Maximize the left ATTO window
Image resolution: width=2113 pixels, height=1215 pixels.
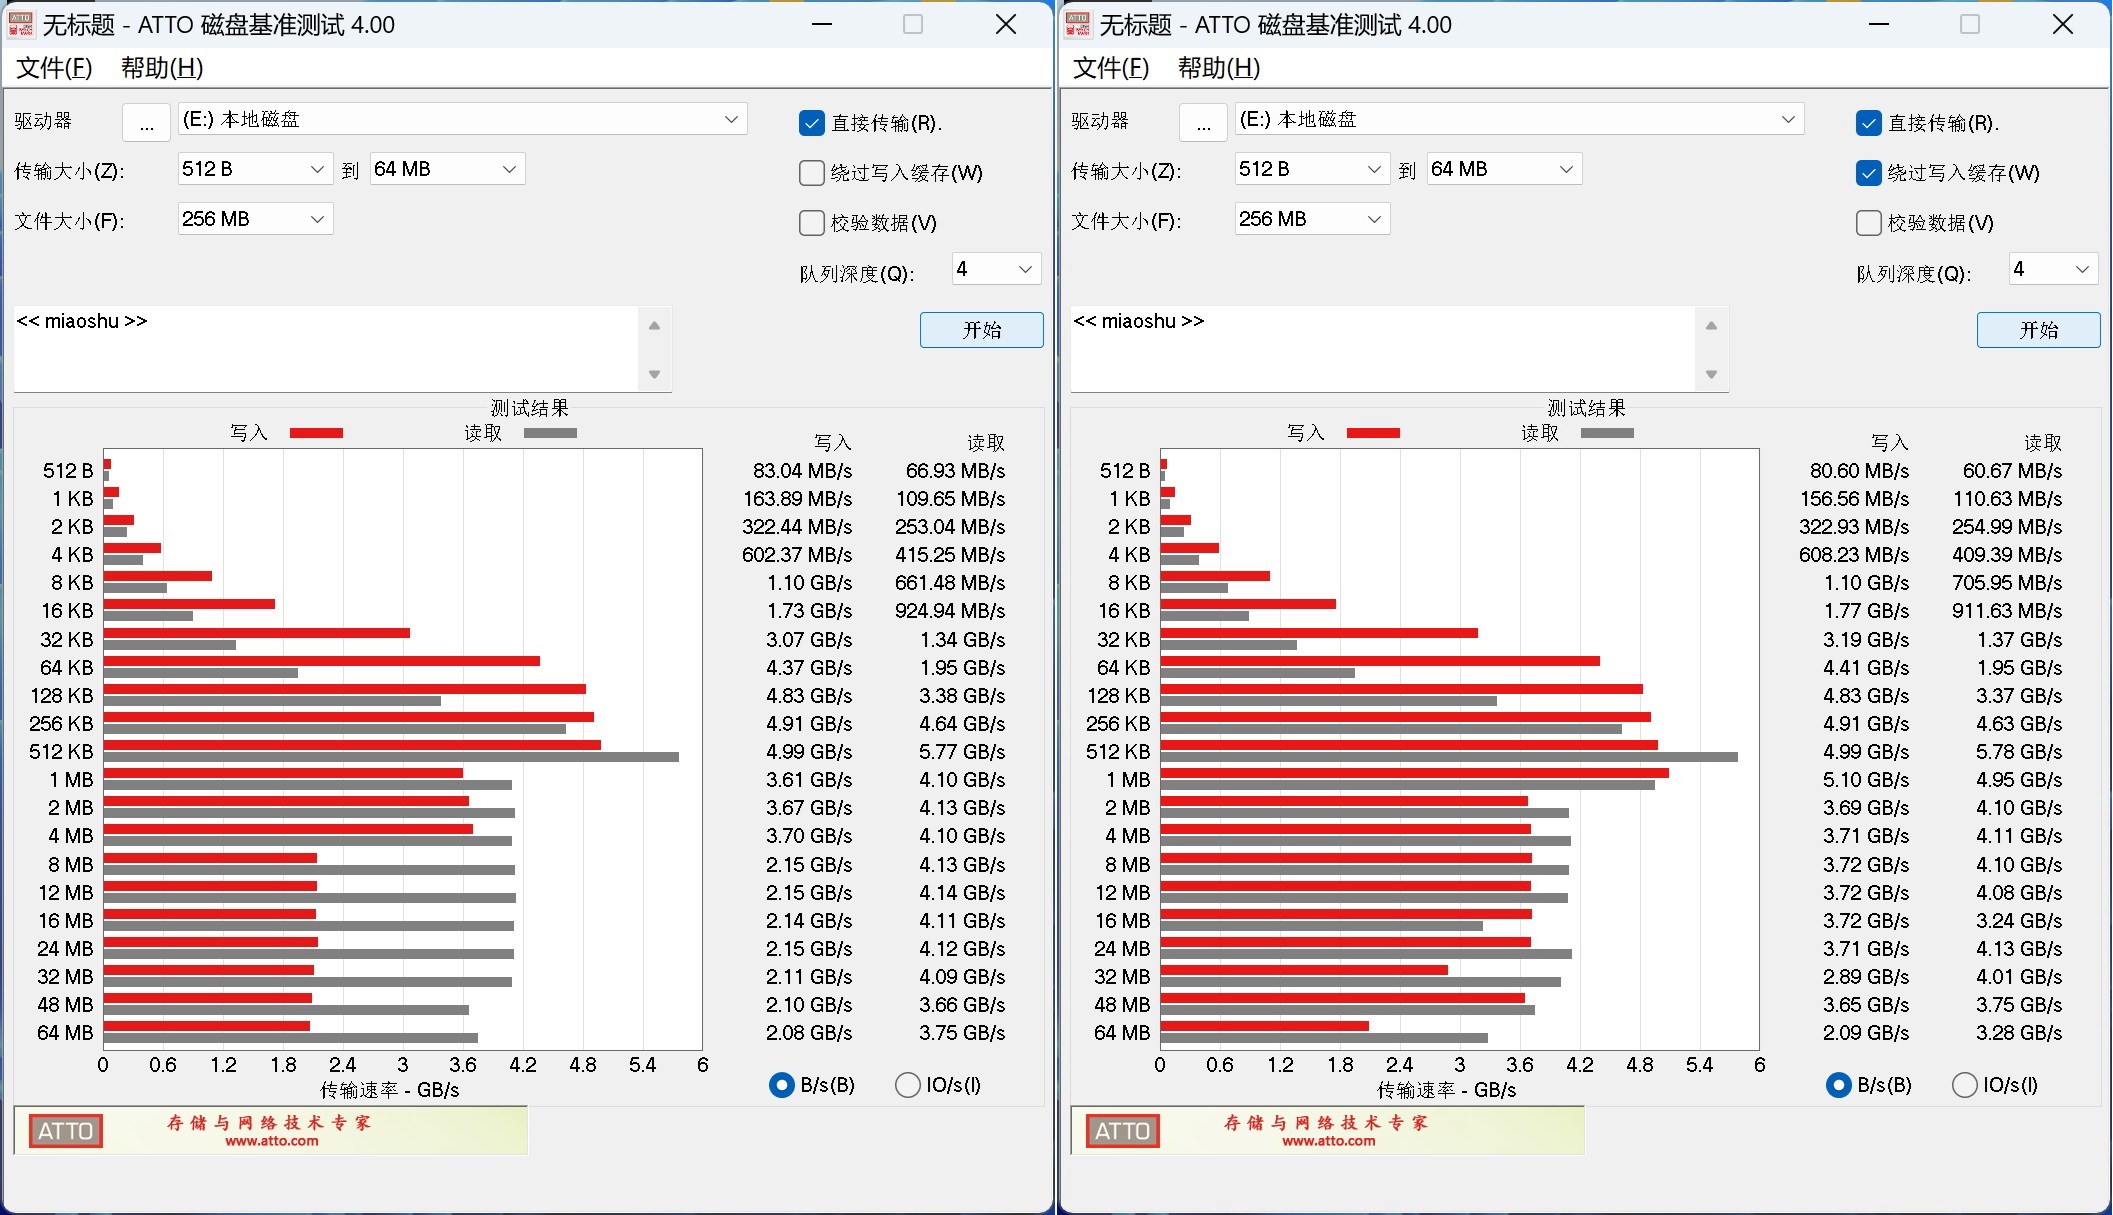pos(913,24)
